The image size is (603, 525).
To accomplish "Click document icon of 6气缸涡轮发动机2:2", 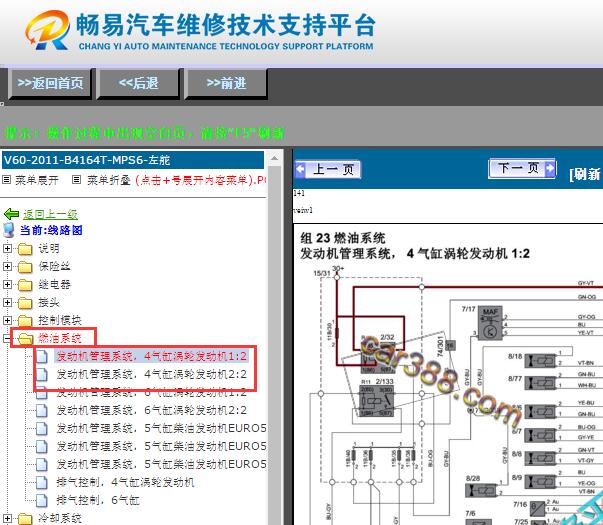I will pos(42,410).
